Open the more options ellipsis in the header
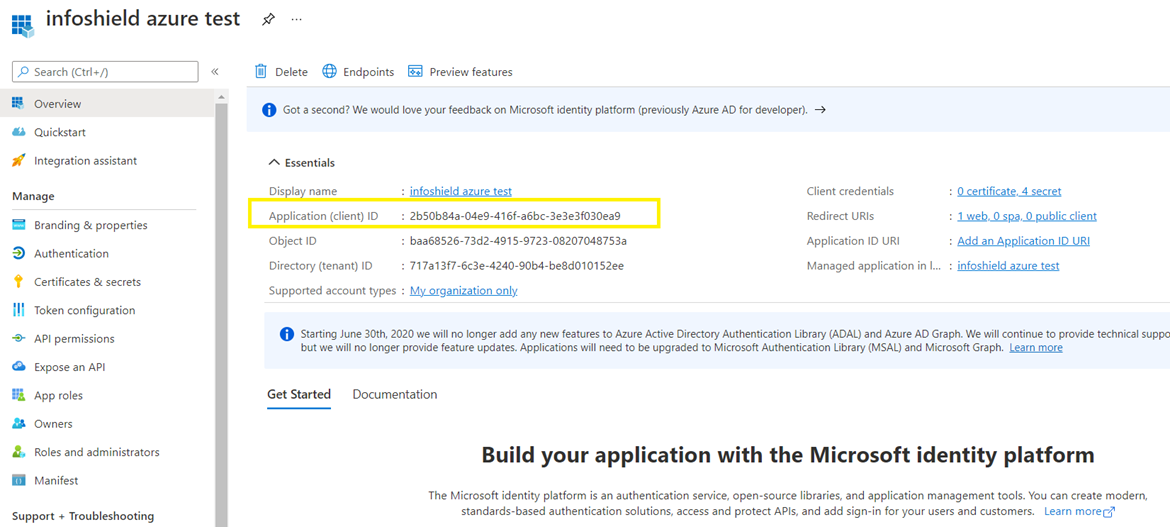The width and height of the screenshot is (1170, 527). (x=296, y=19)
